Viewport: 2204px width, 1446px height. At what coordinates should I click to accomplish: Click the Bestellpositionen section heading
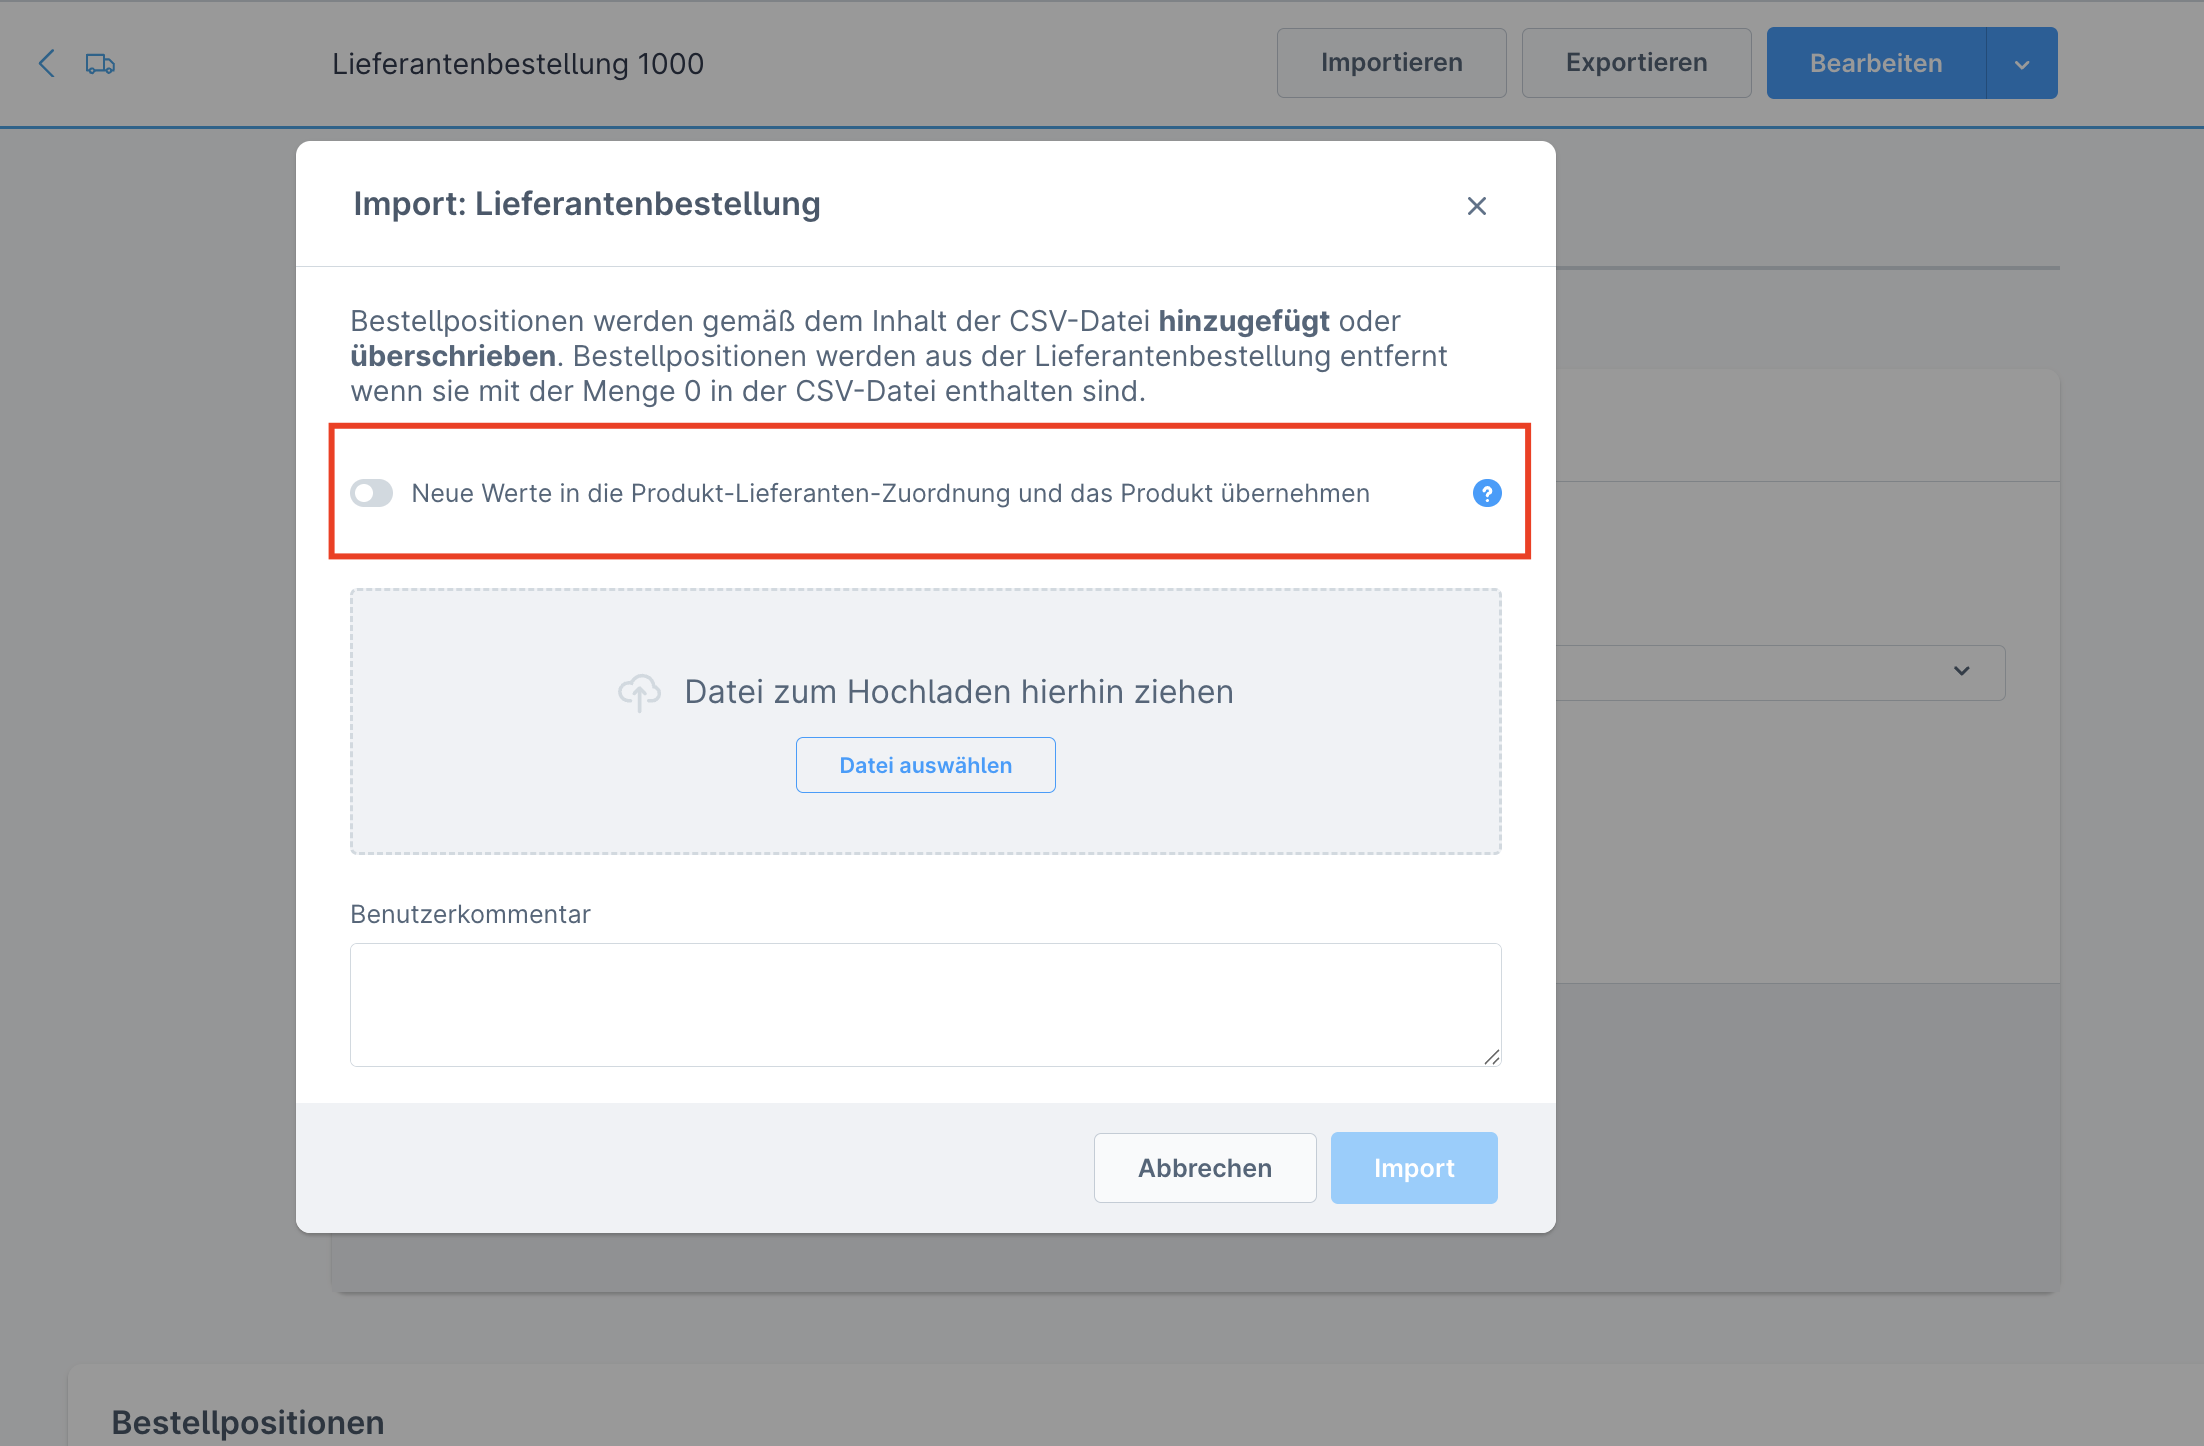248,1422
